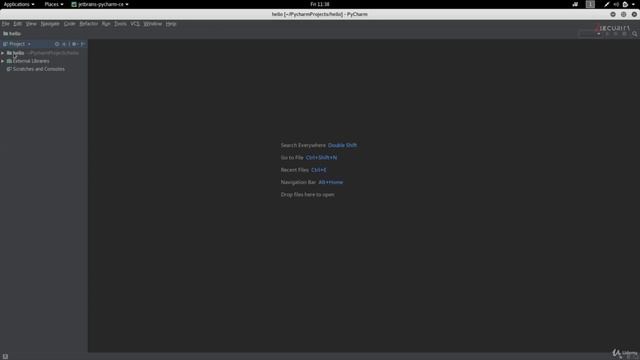Toggle tool window buttons in status bar
This screenshot has width=640, height=360.
click(5, 356)
